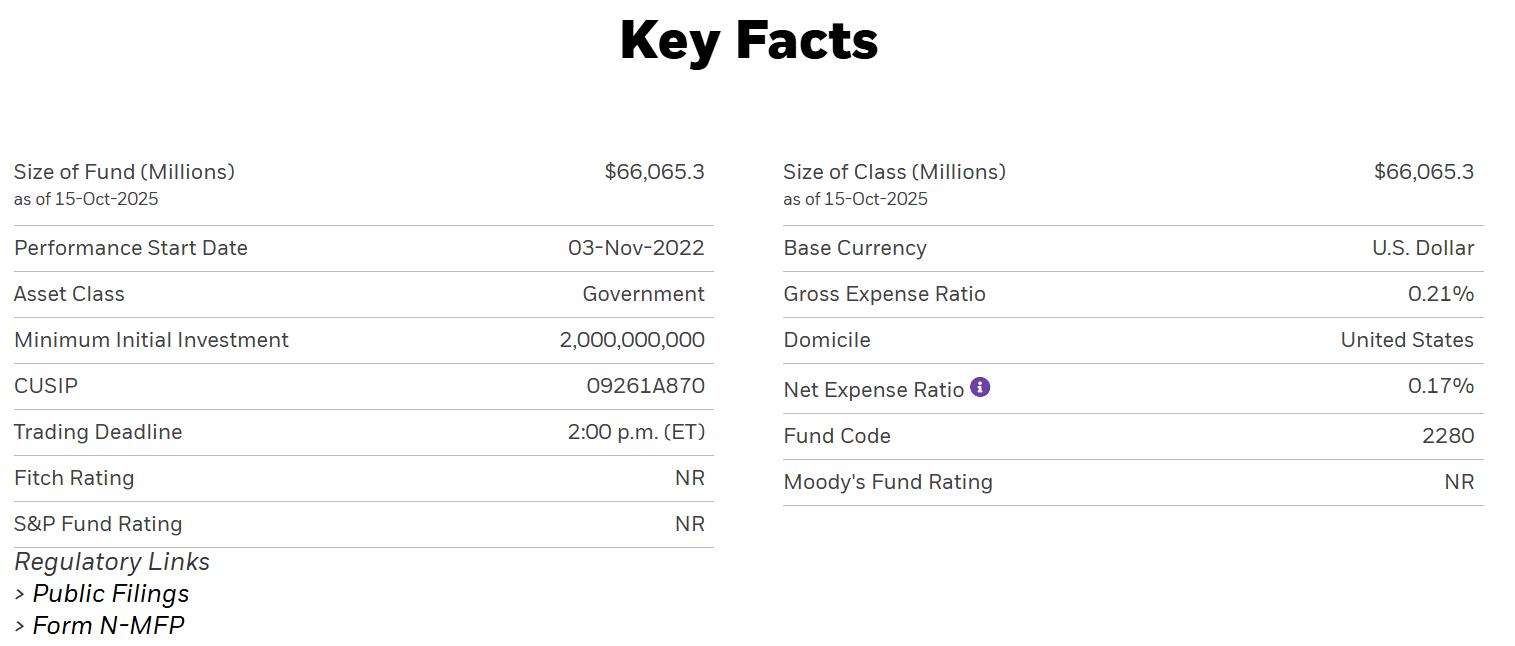This screenshot has height=646, width=1515.
Task: Click the Key Facts heading
Action: click(x=749, y=41)
